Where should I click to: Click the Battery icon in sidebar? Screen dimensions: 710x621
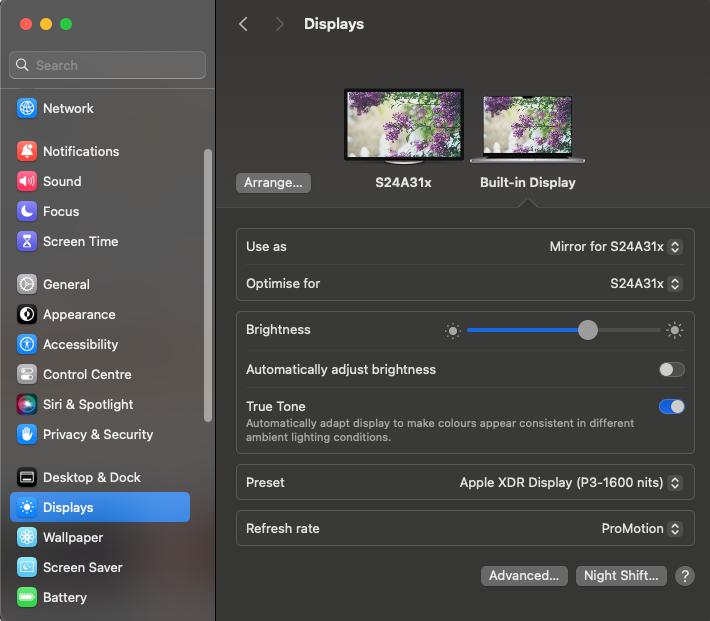pyautogui.click(x=27, y=597)
